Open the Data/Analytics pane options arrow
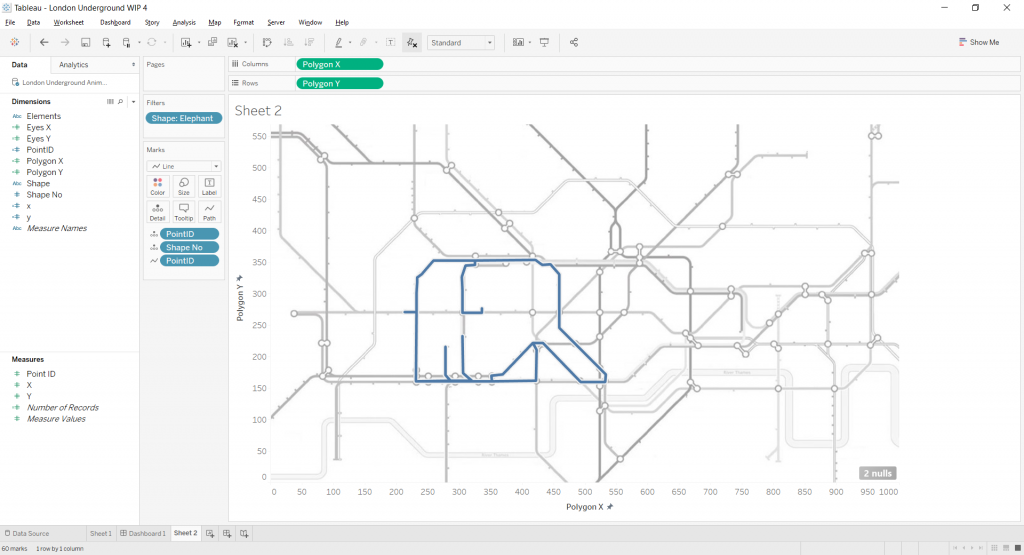1024x555 pixels. pyautogui.click(x=133, y=65)
